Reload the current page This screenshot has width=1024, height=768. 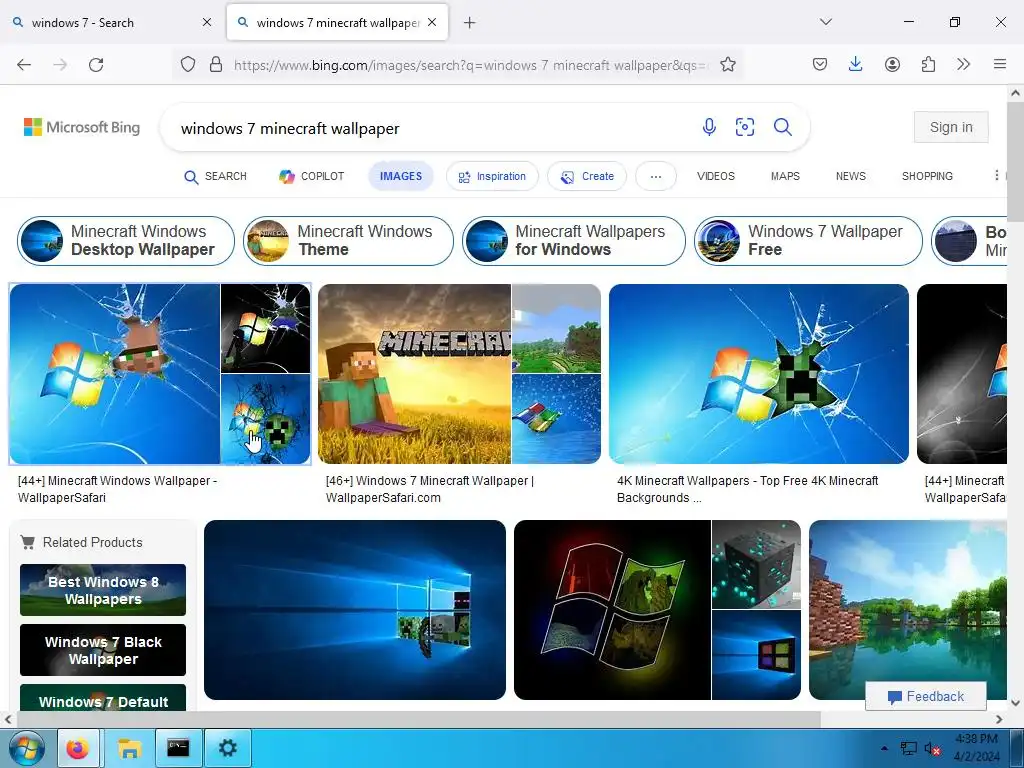pos(96,65)
